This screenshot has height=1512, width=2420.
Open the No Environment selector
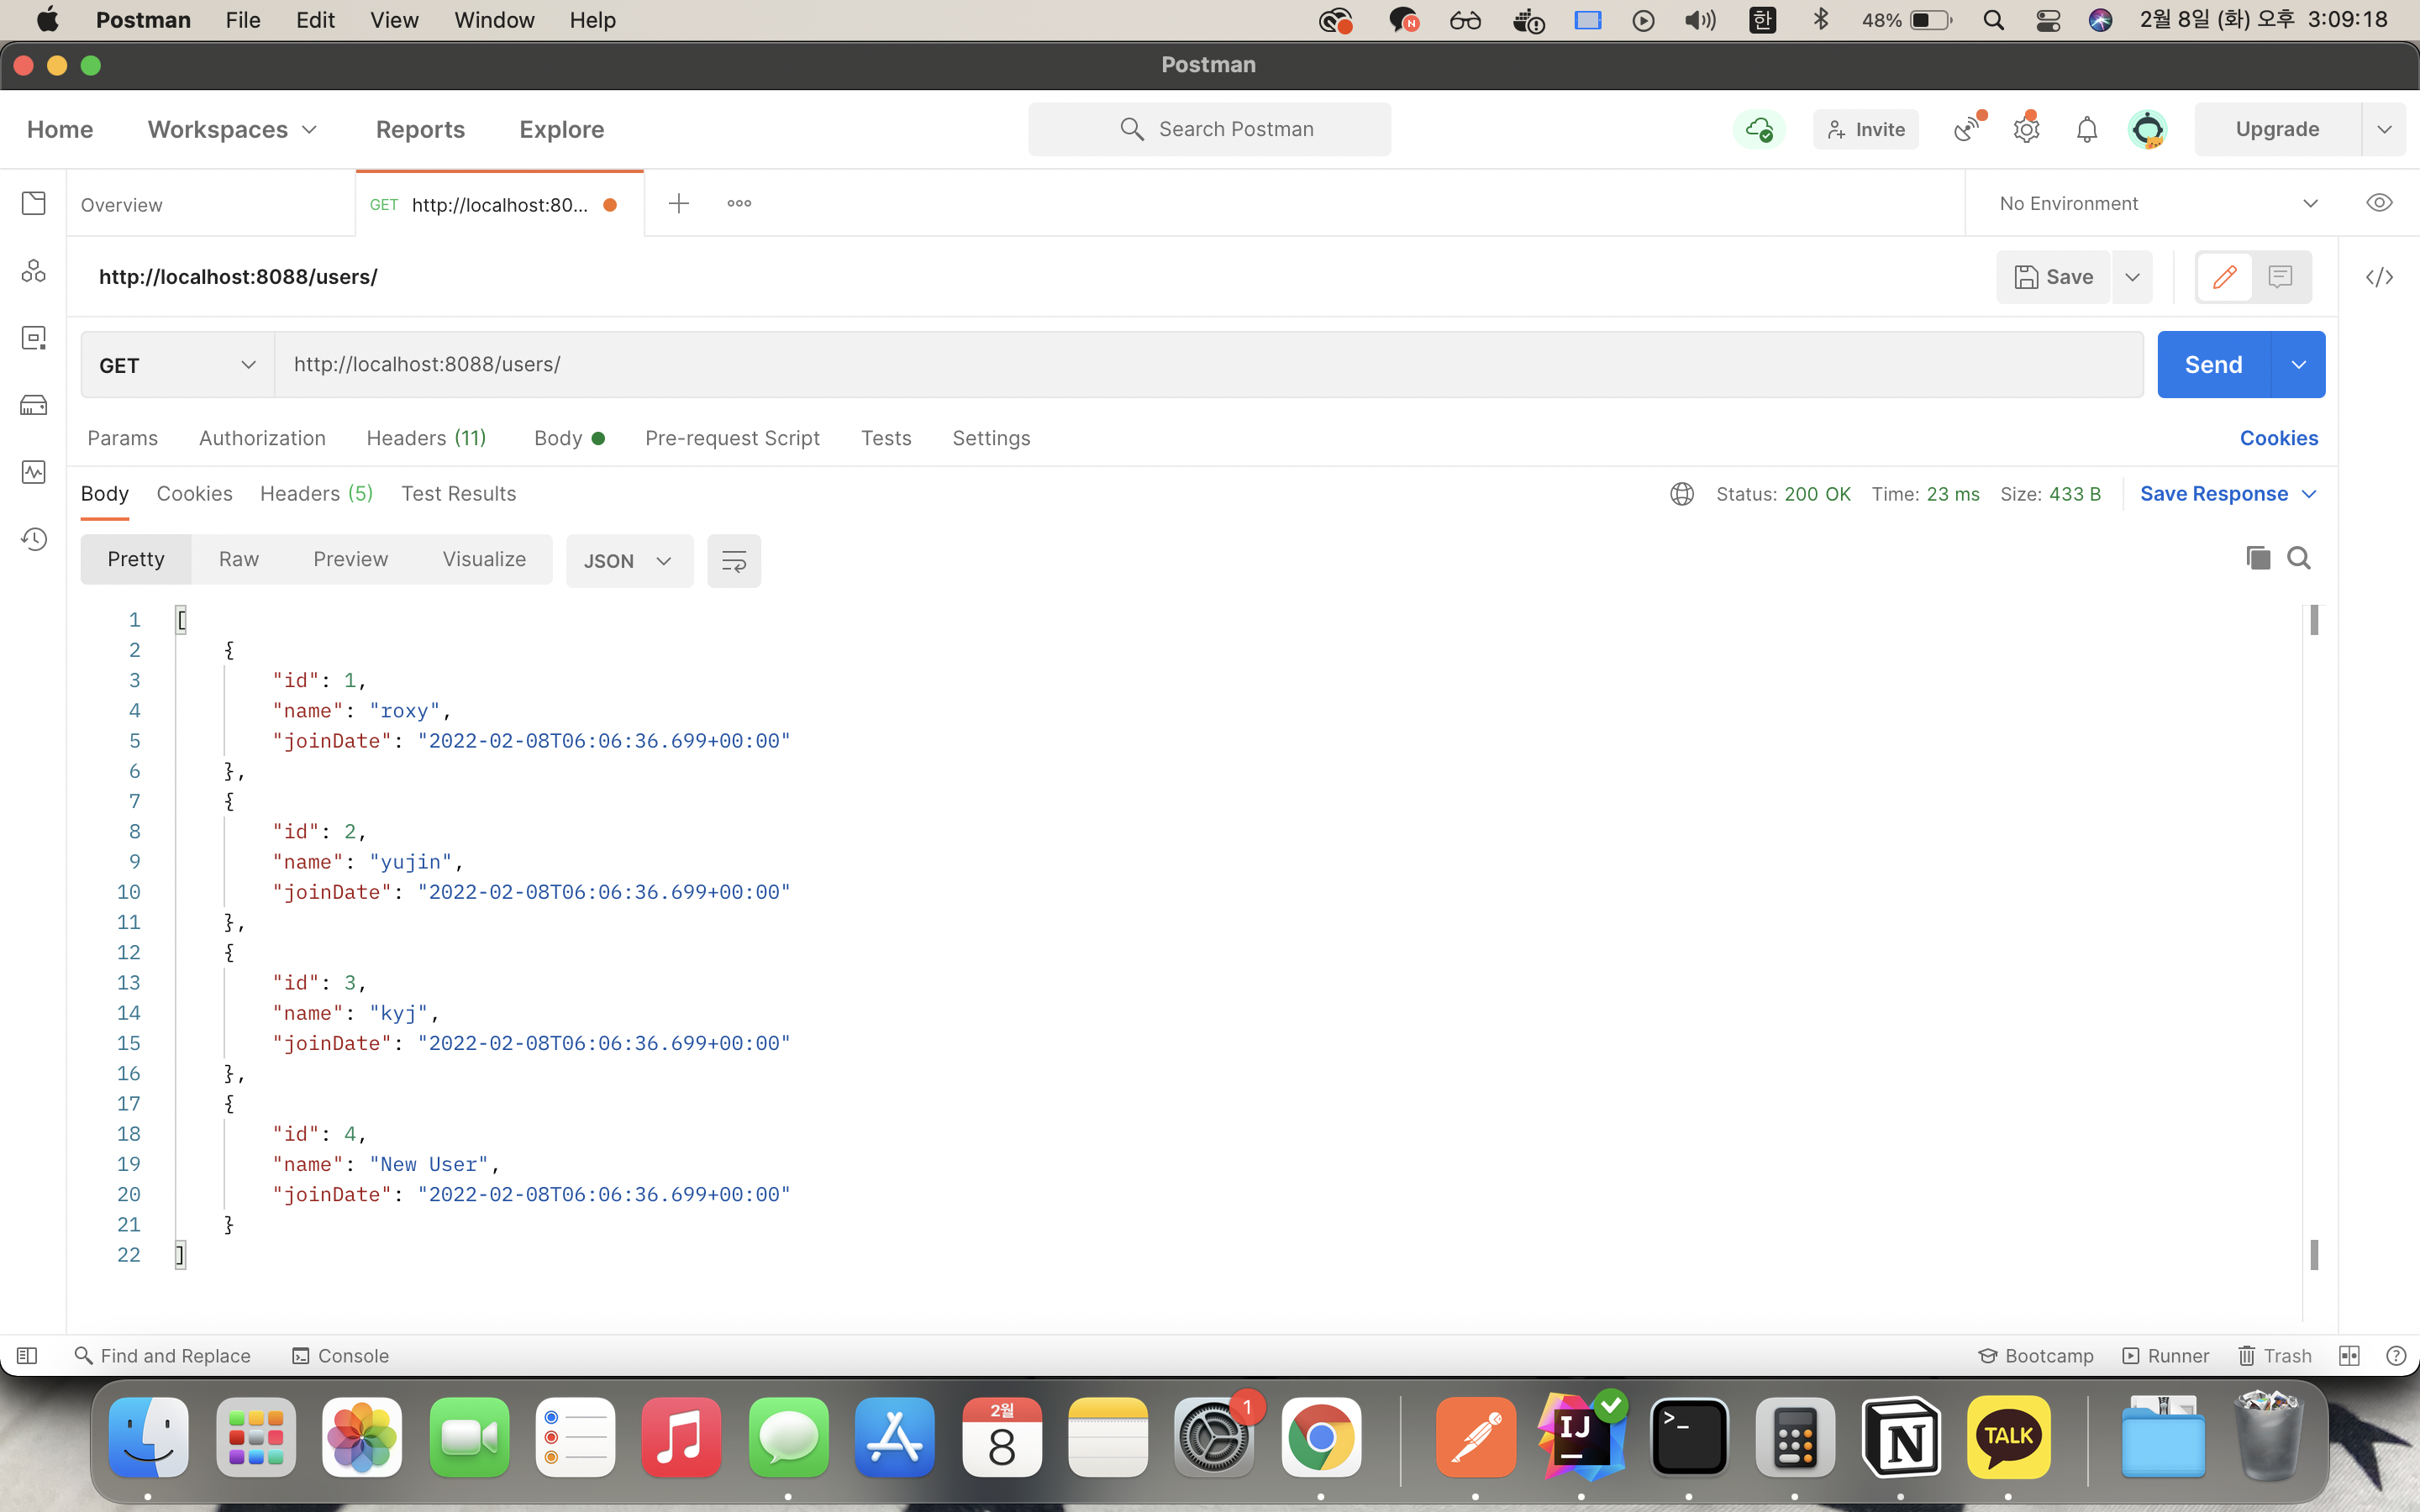[2157, 203]
